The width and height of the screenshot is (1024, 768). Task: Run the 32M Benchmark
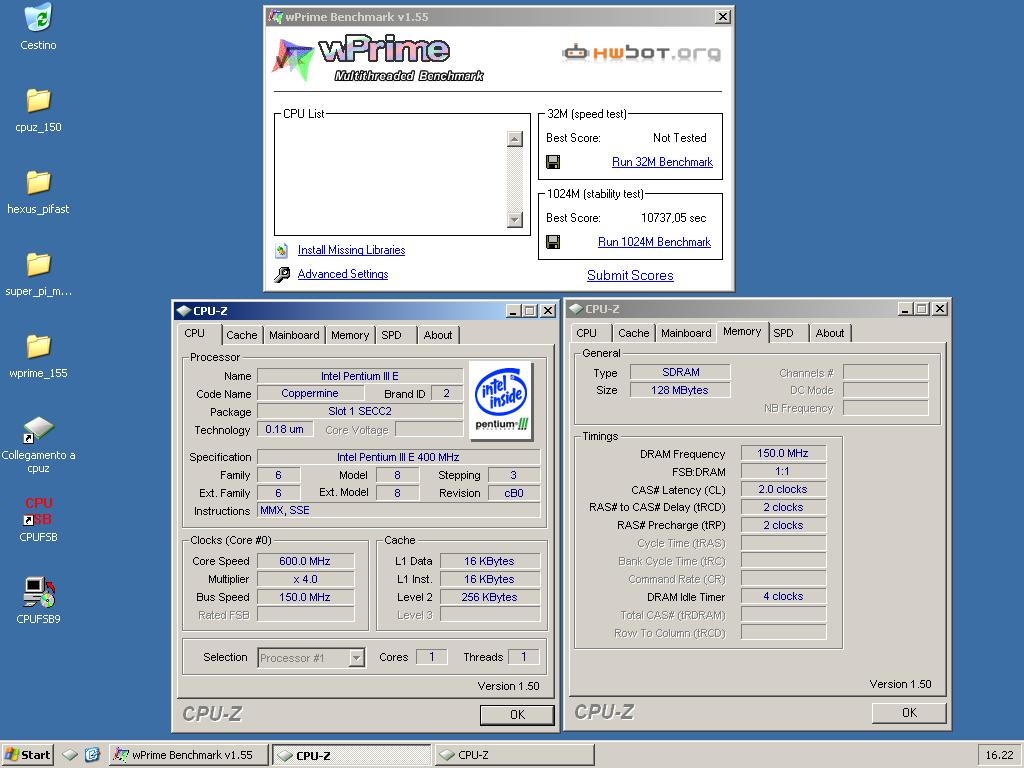click(662, 162)
